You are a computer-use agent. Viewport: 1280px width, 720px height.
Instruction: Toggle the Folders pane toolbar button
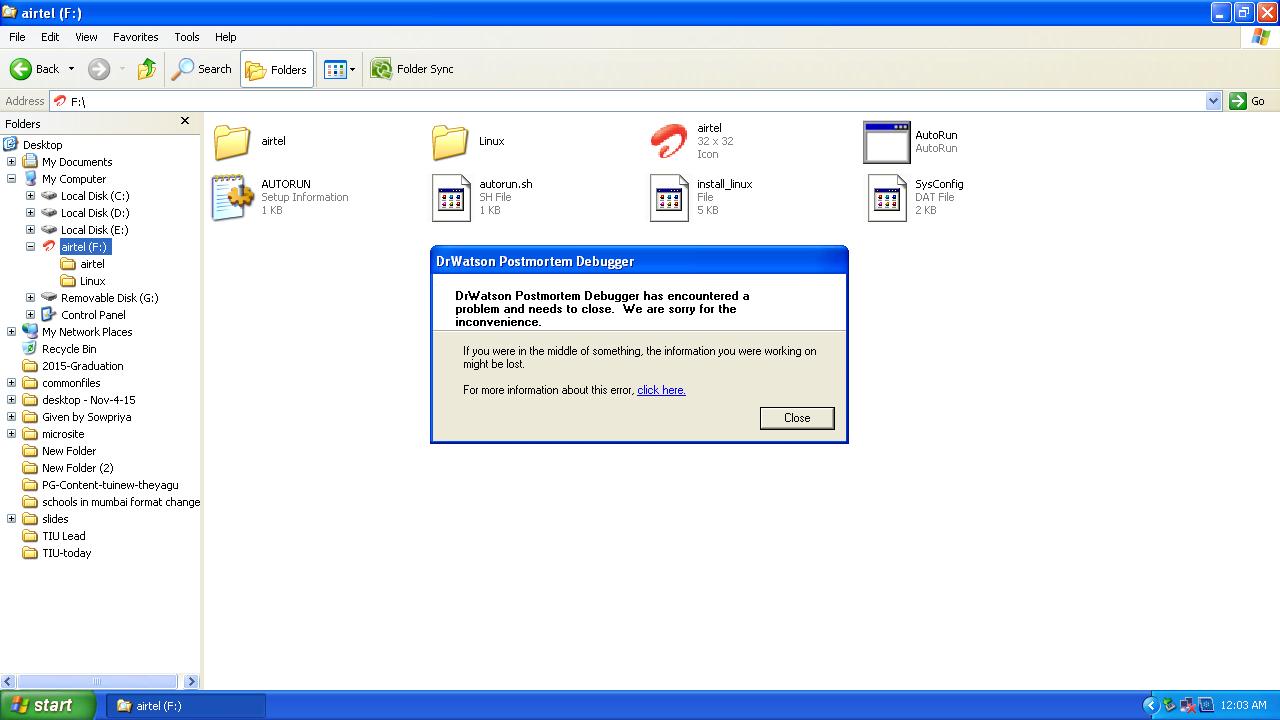[x=277, y=69]
